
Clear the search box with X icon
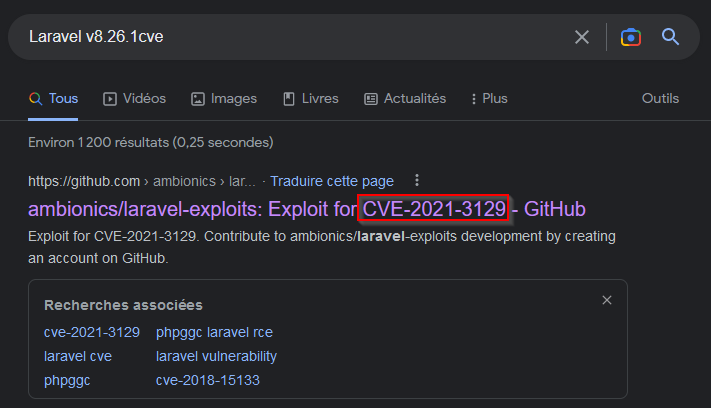(x=582, y=37)
